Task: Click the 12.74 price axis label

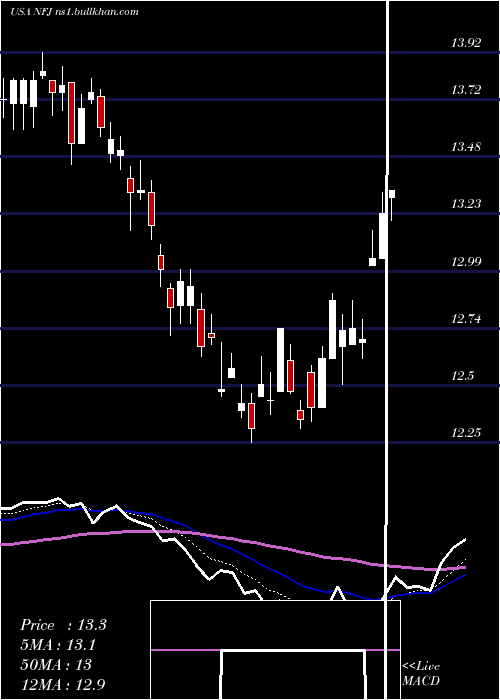Action: tap(466, 319)
